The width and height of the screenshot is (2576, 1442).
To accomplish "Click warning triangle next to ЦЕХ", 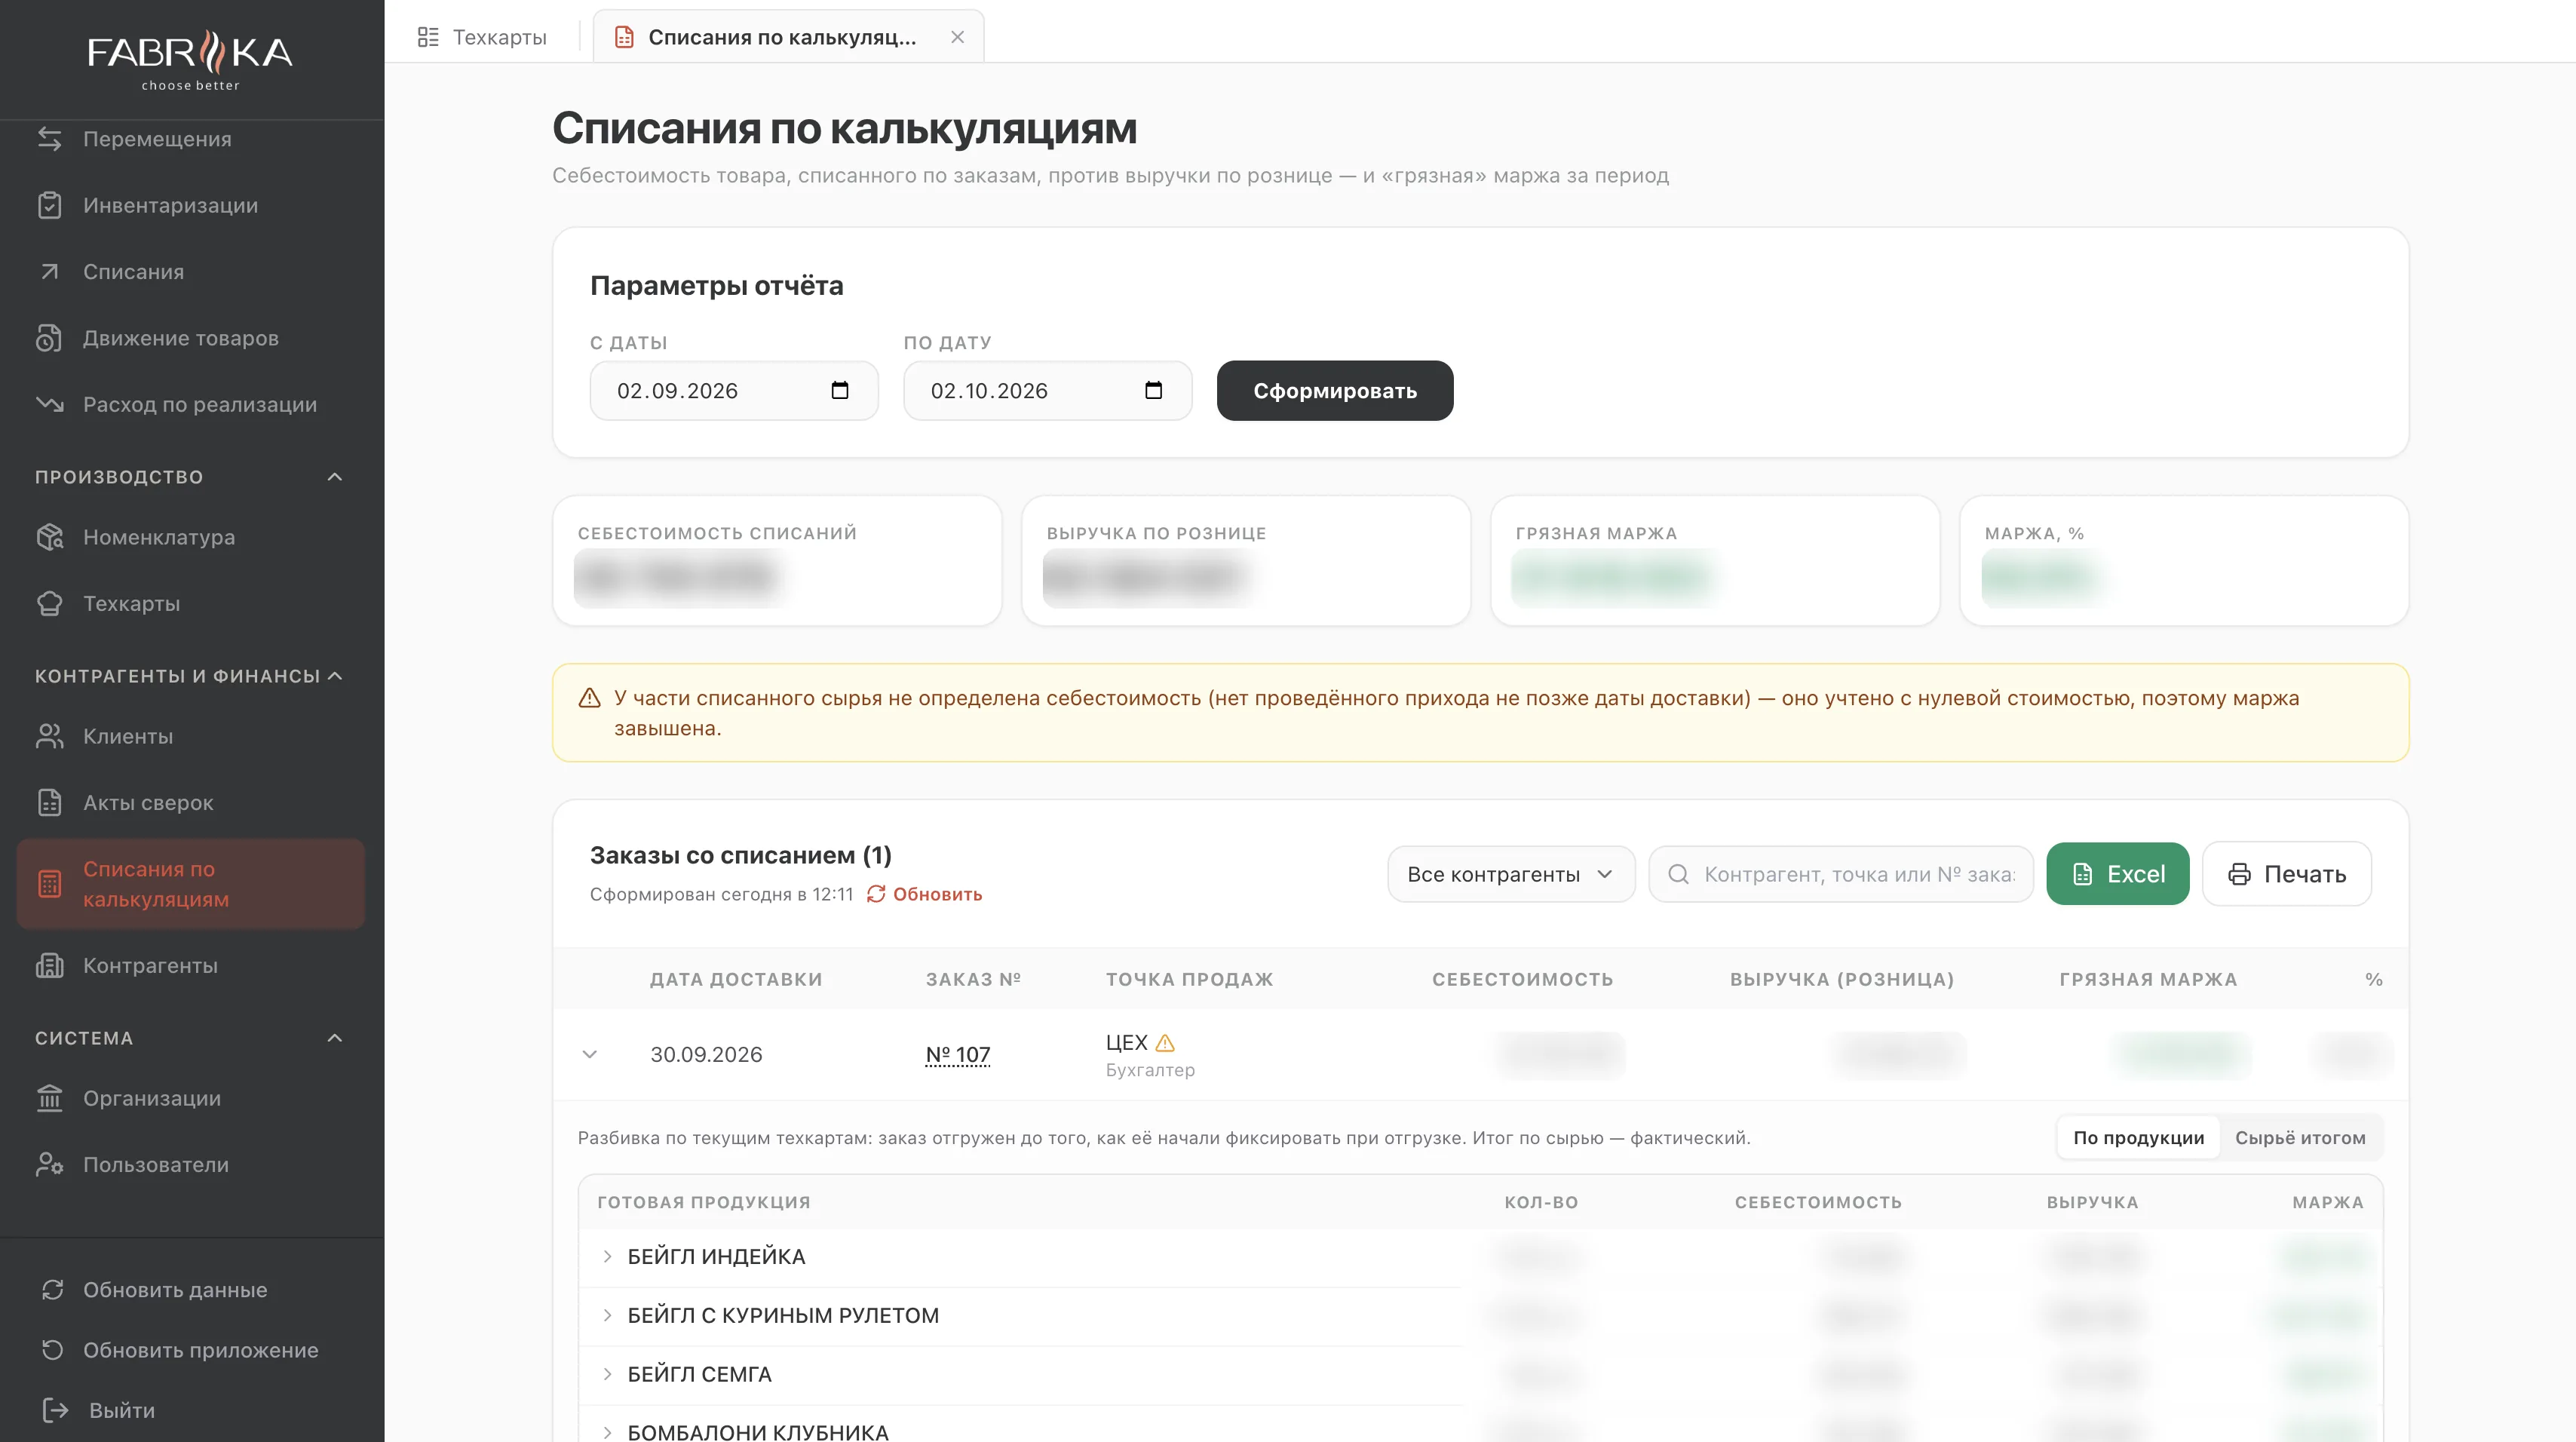I will tap(1165, 1043).
